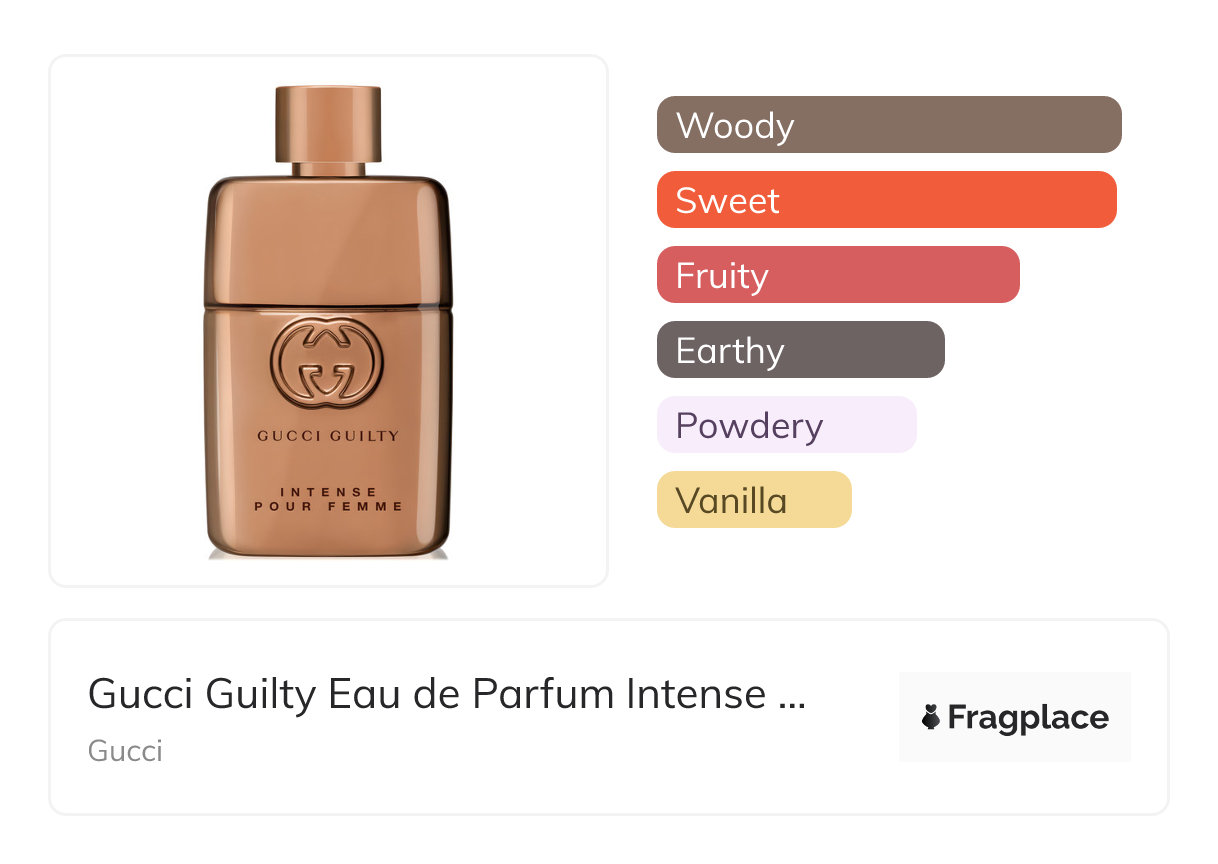The width and height of the screenshot is (1218, 864).
Task: Click the Fragplace wordmark text
Action: 1028,718
